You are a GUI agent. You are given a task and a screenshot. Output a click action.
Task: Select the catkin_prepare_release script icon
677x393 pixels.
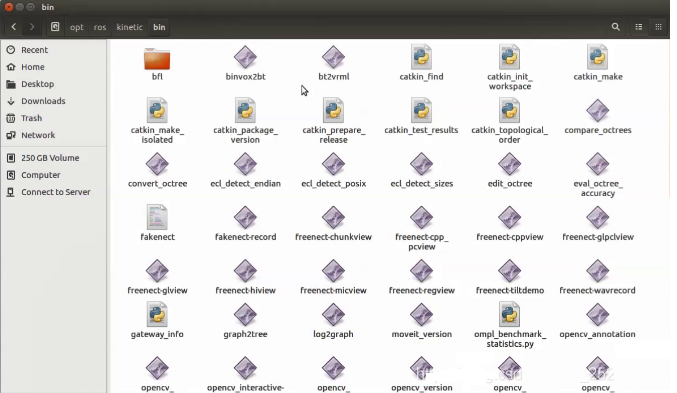click(333, 110)
